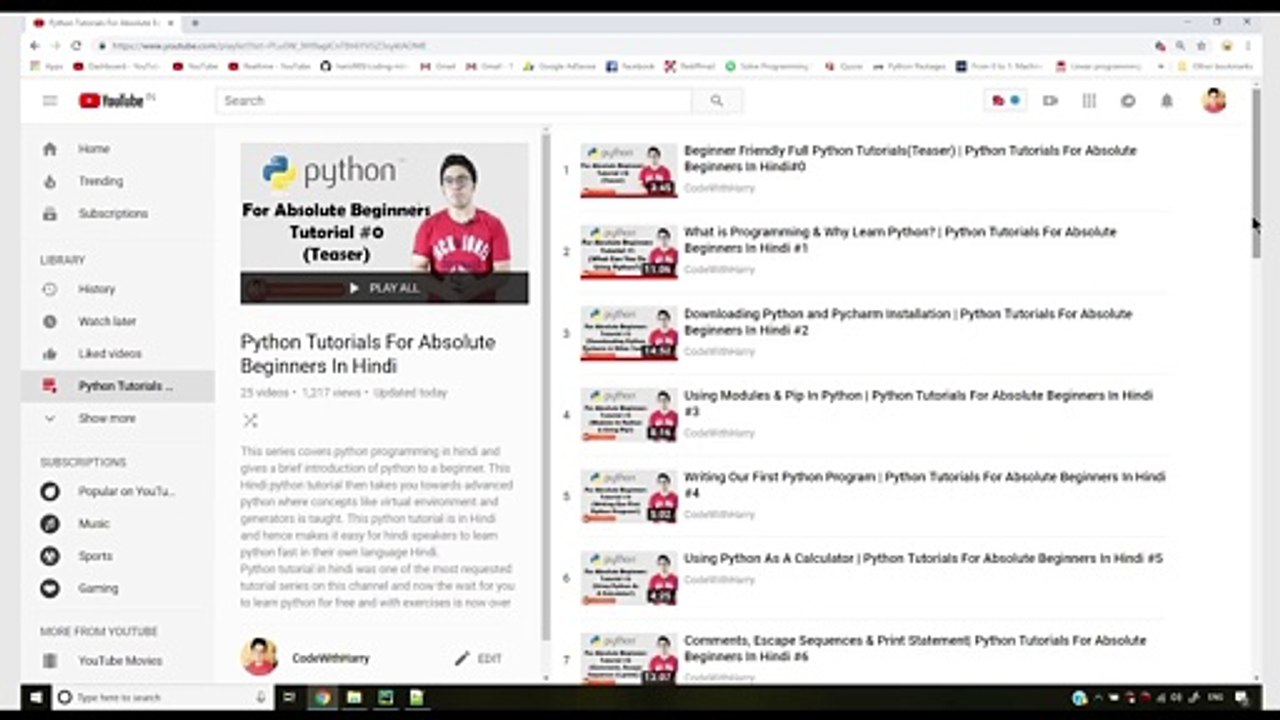Open the Gmail bookmark in bookmarks bar
The image size is (1280, 720).
point(439,66)
